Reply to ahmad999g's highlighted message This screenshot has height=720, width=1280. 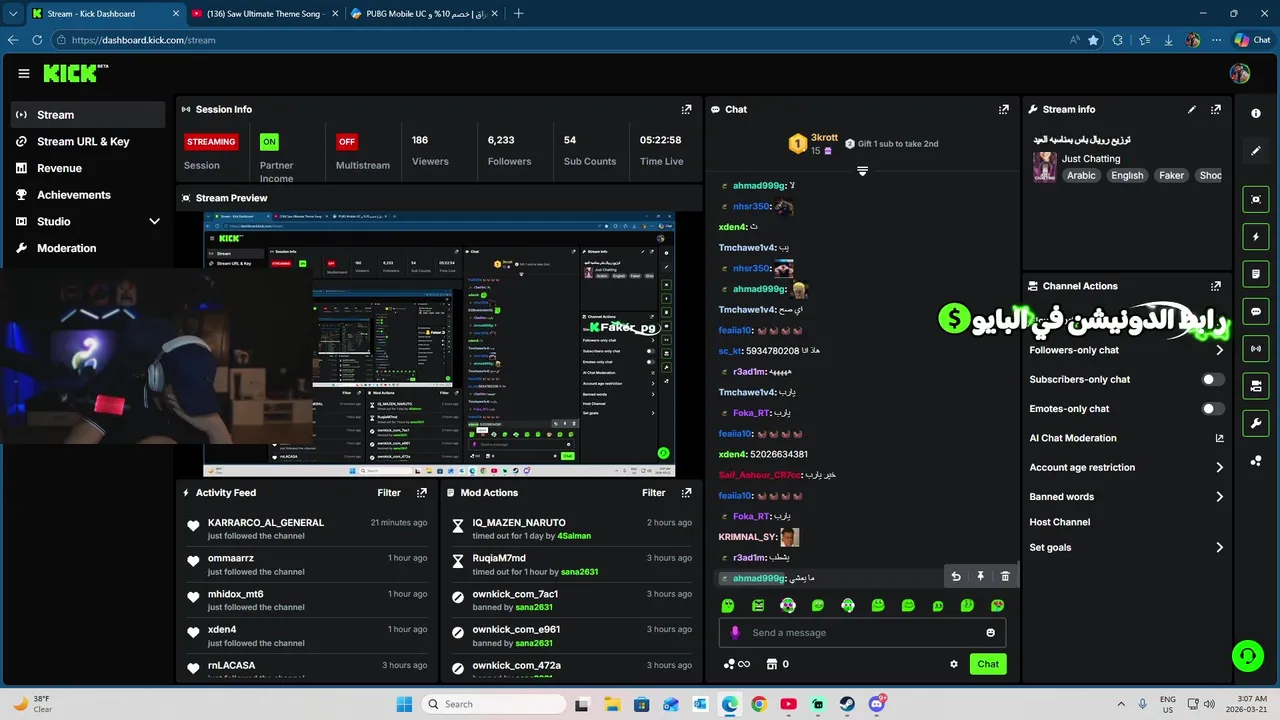[x=956, y=576]
